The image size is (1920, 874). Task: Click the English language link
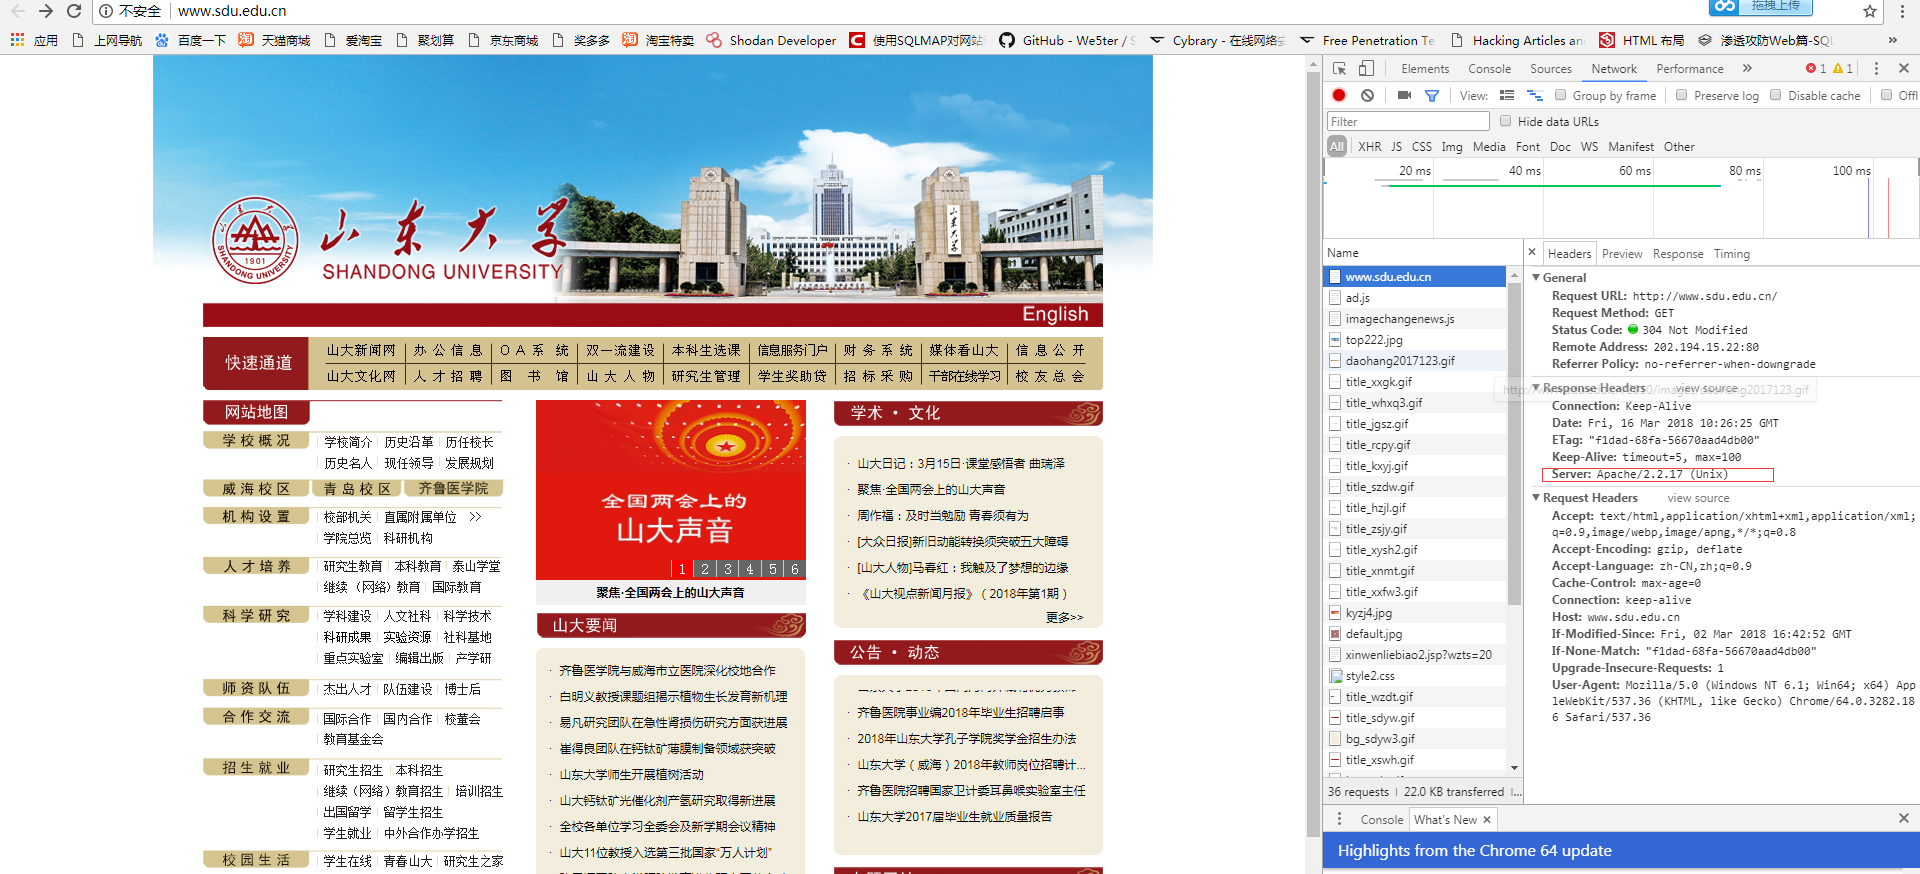click(1054, 314)
